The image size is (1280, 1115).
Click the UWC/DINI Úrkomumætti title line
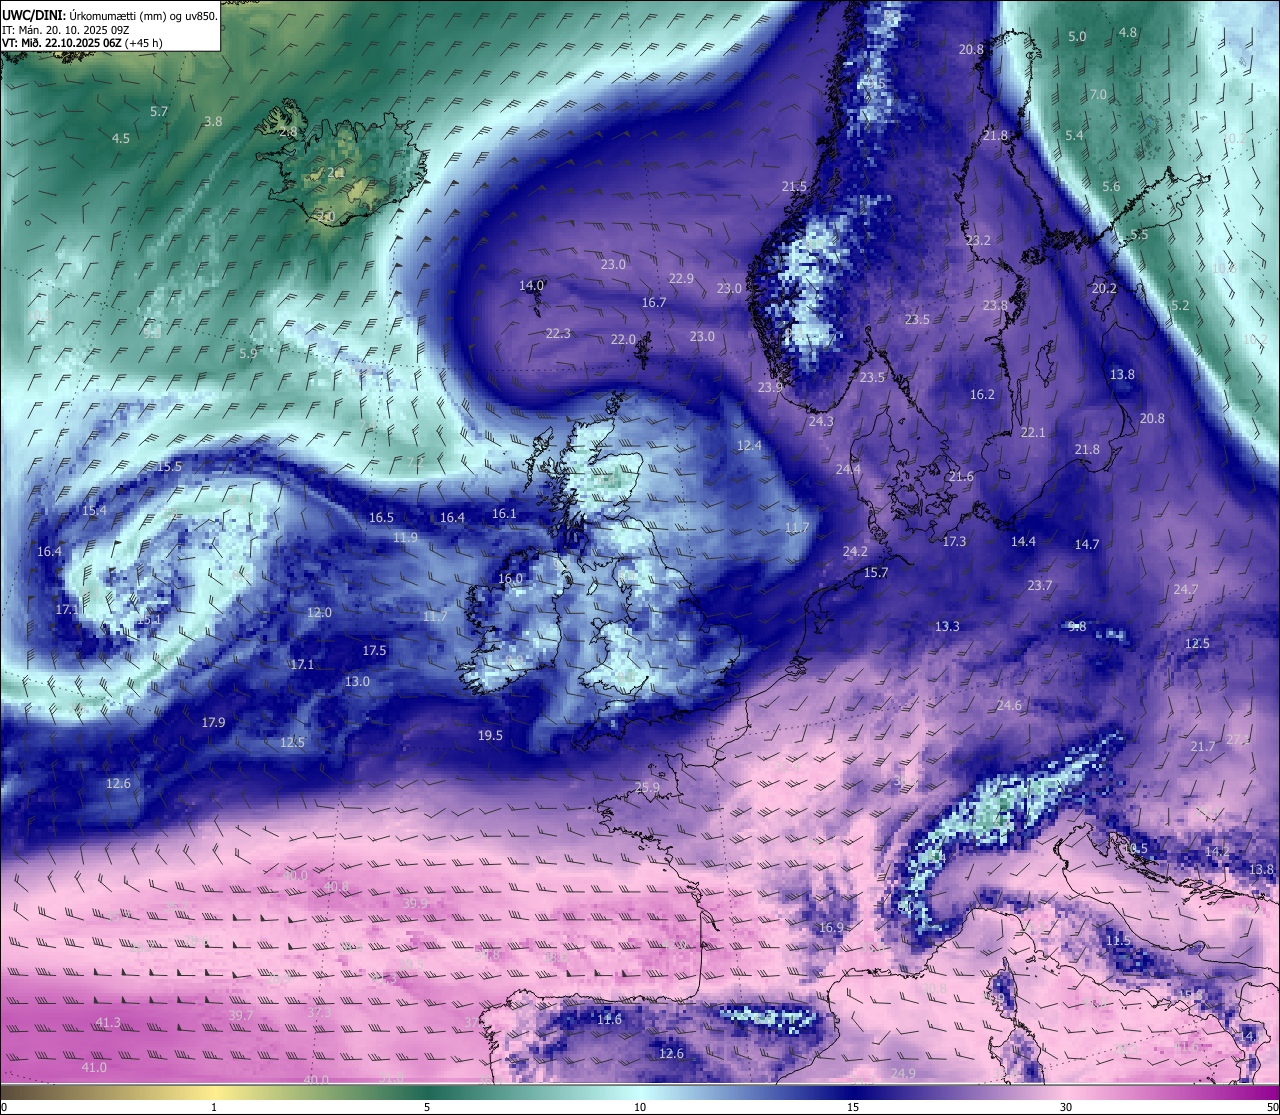[110, 15]
